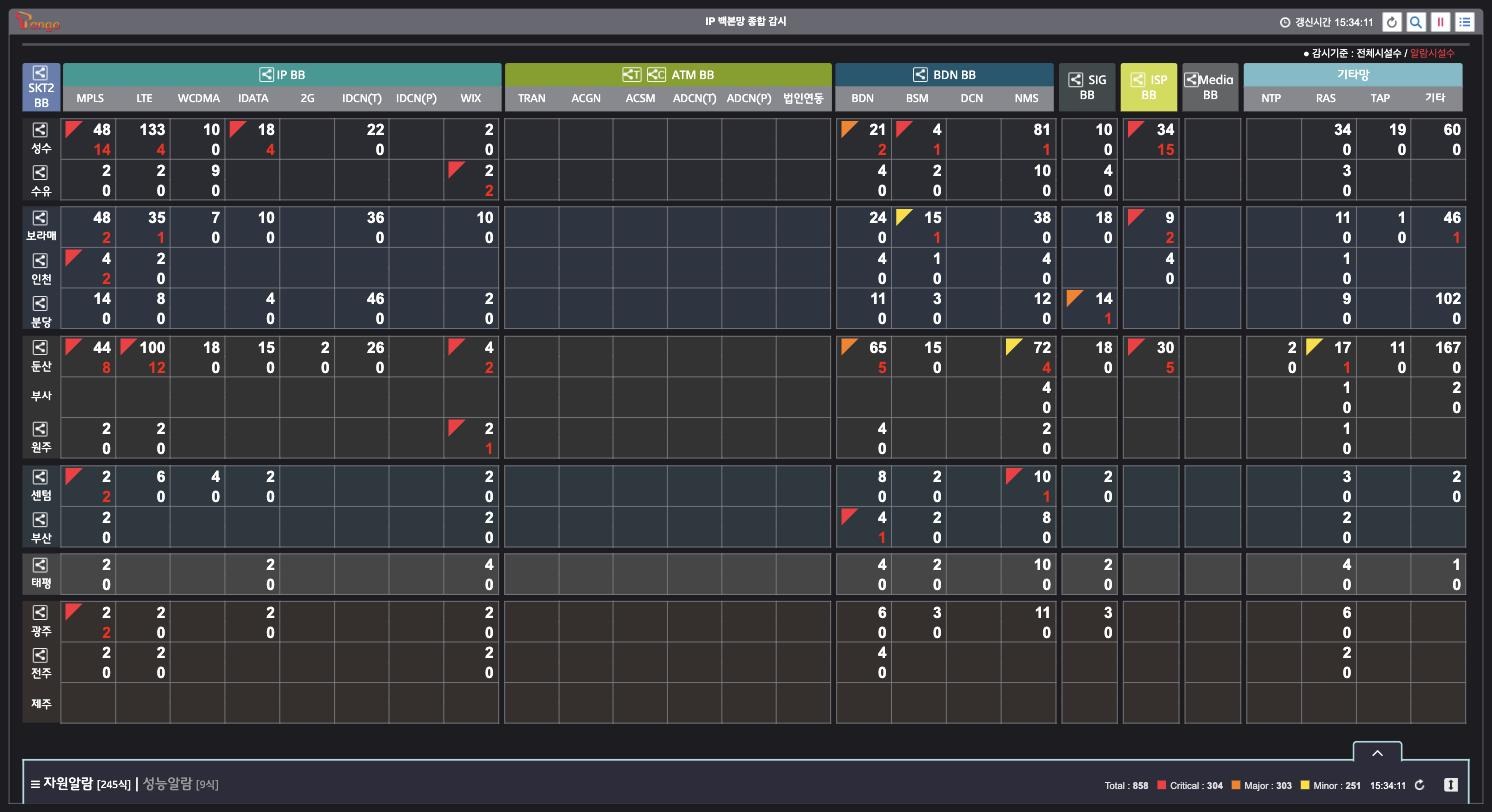Open topology icon for 태평 row

[41, 565]
